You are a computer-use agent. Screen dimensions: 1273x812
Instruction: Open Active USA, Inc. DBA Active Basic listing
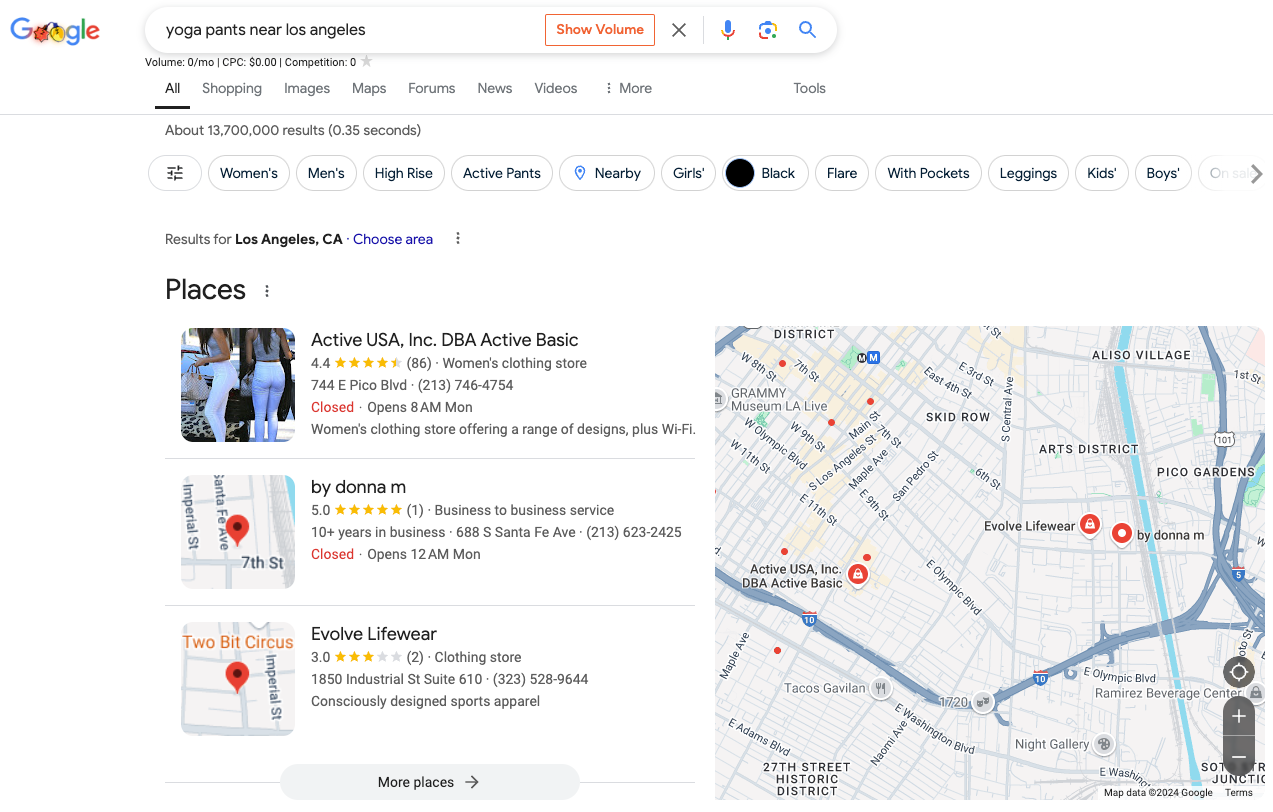[x=445, y=340]
